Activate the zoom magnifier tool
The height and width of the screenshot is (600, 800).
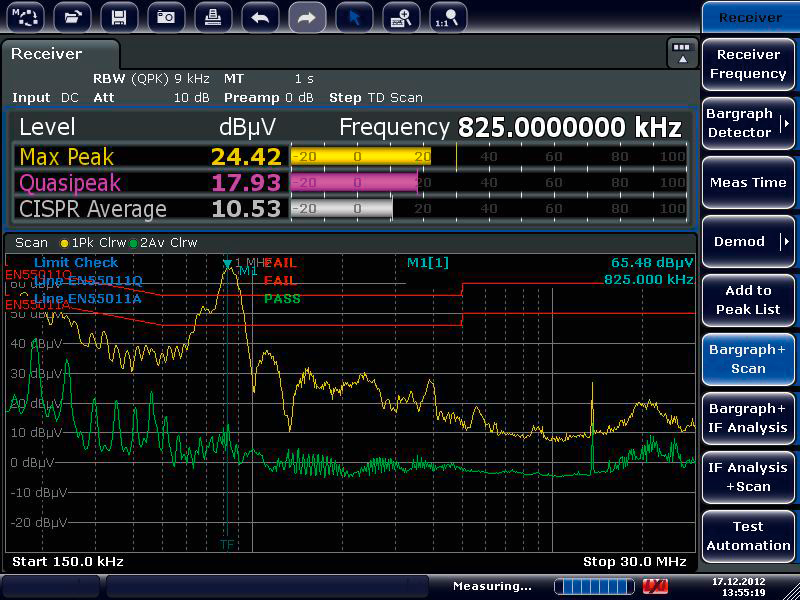(x=402, y=17)
